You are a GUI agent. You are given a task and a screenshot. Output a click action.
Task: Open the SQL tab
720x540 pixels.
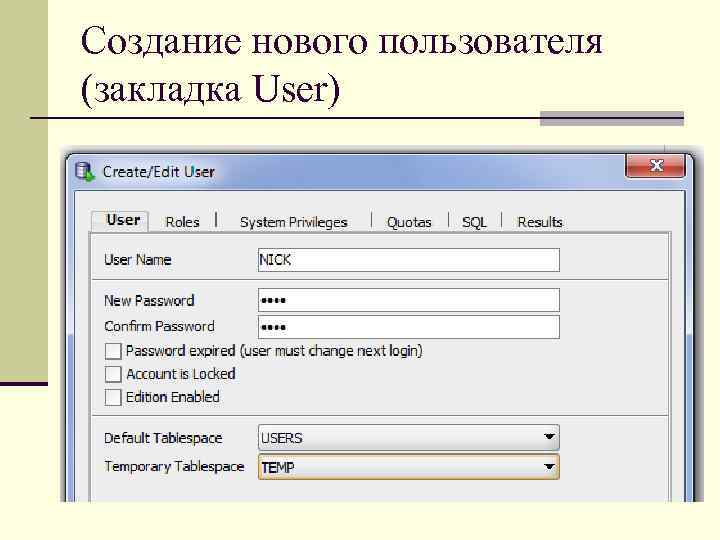tap(474, 222)
